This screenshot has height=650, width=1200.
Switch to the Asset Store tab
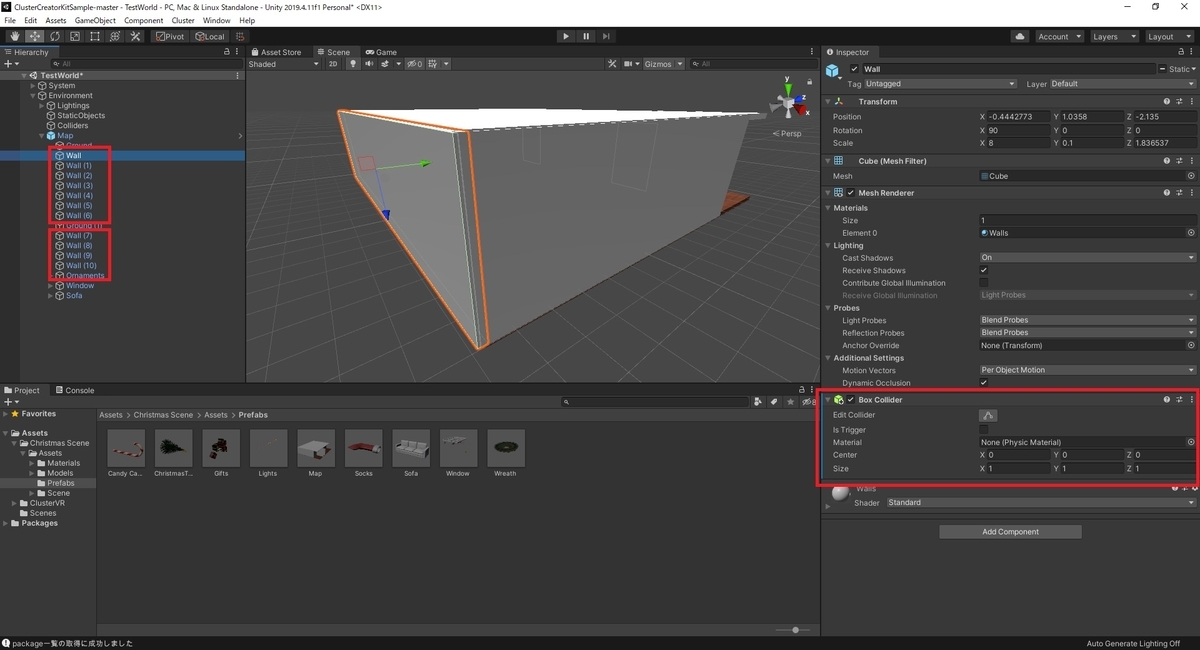[x=276, y=52]
